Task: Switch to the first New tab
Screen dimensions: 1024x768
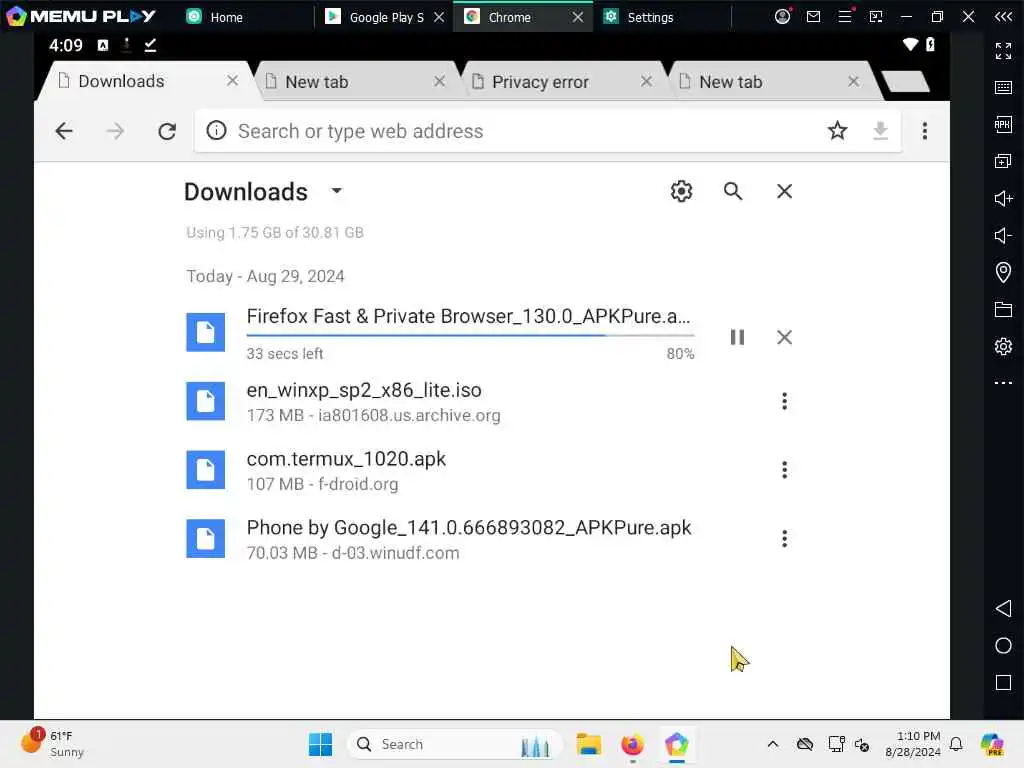Action: [358, 82]
